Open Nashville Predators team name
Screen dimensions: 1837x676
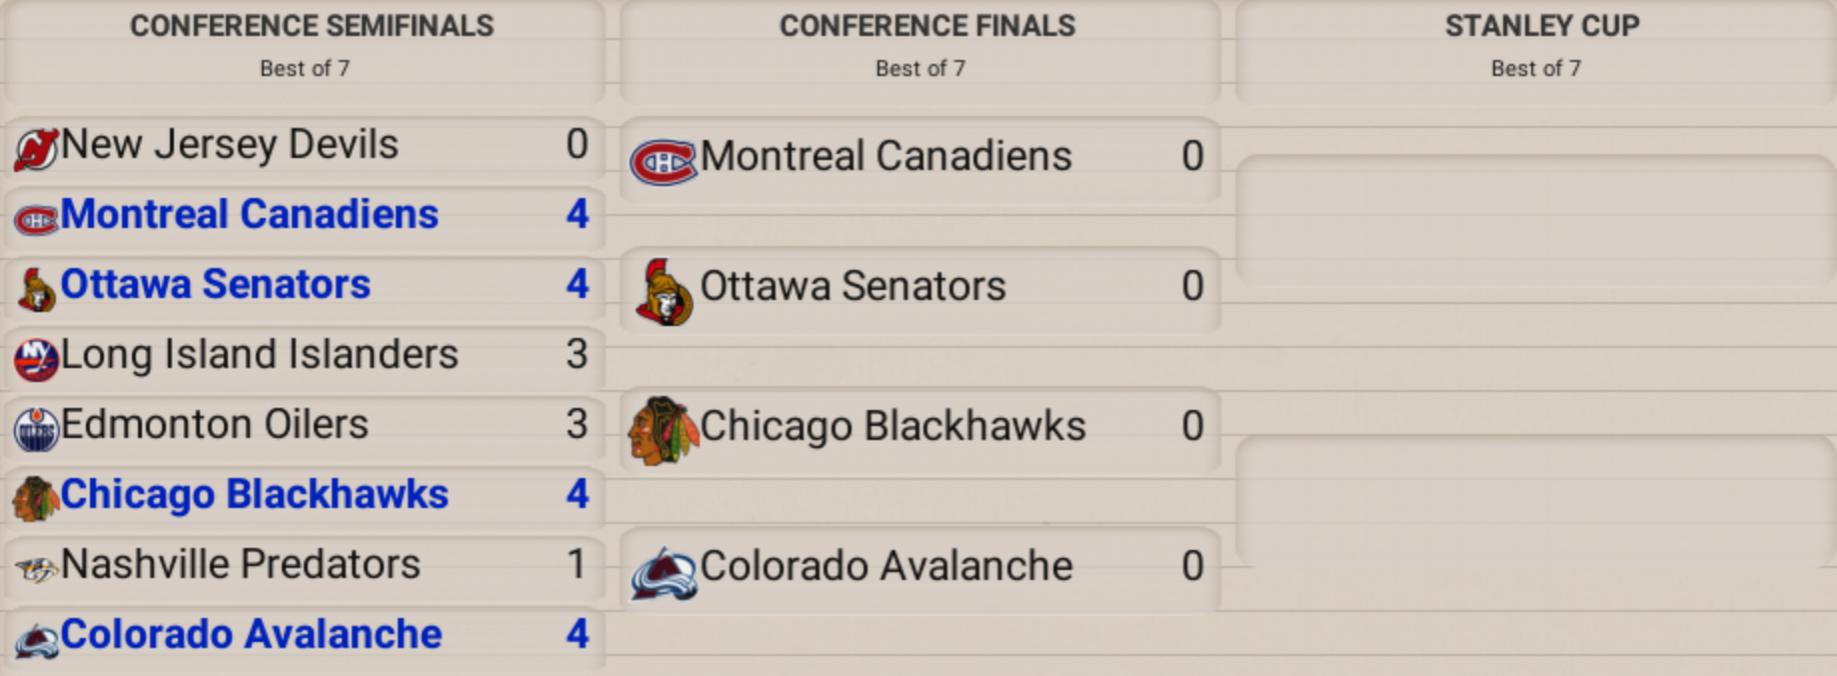pos(241,565)
